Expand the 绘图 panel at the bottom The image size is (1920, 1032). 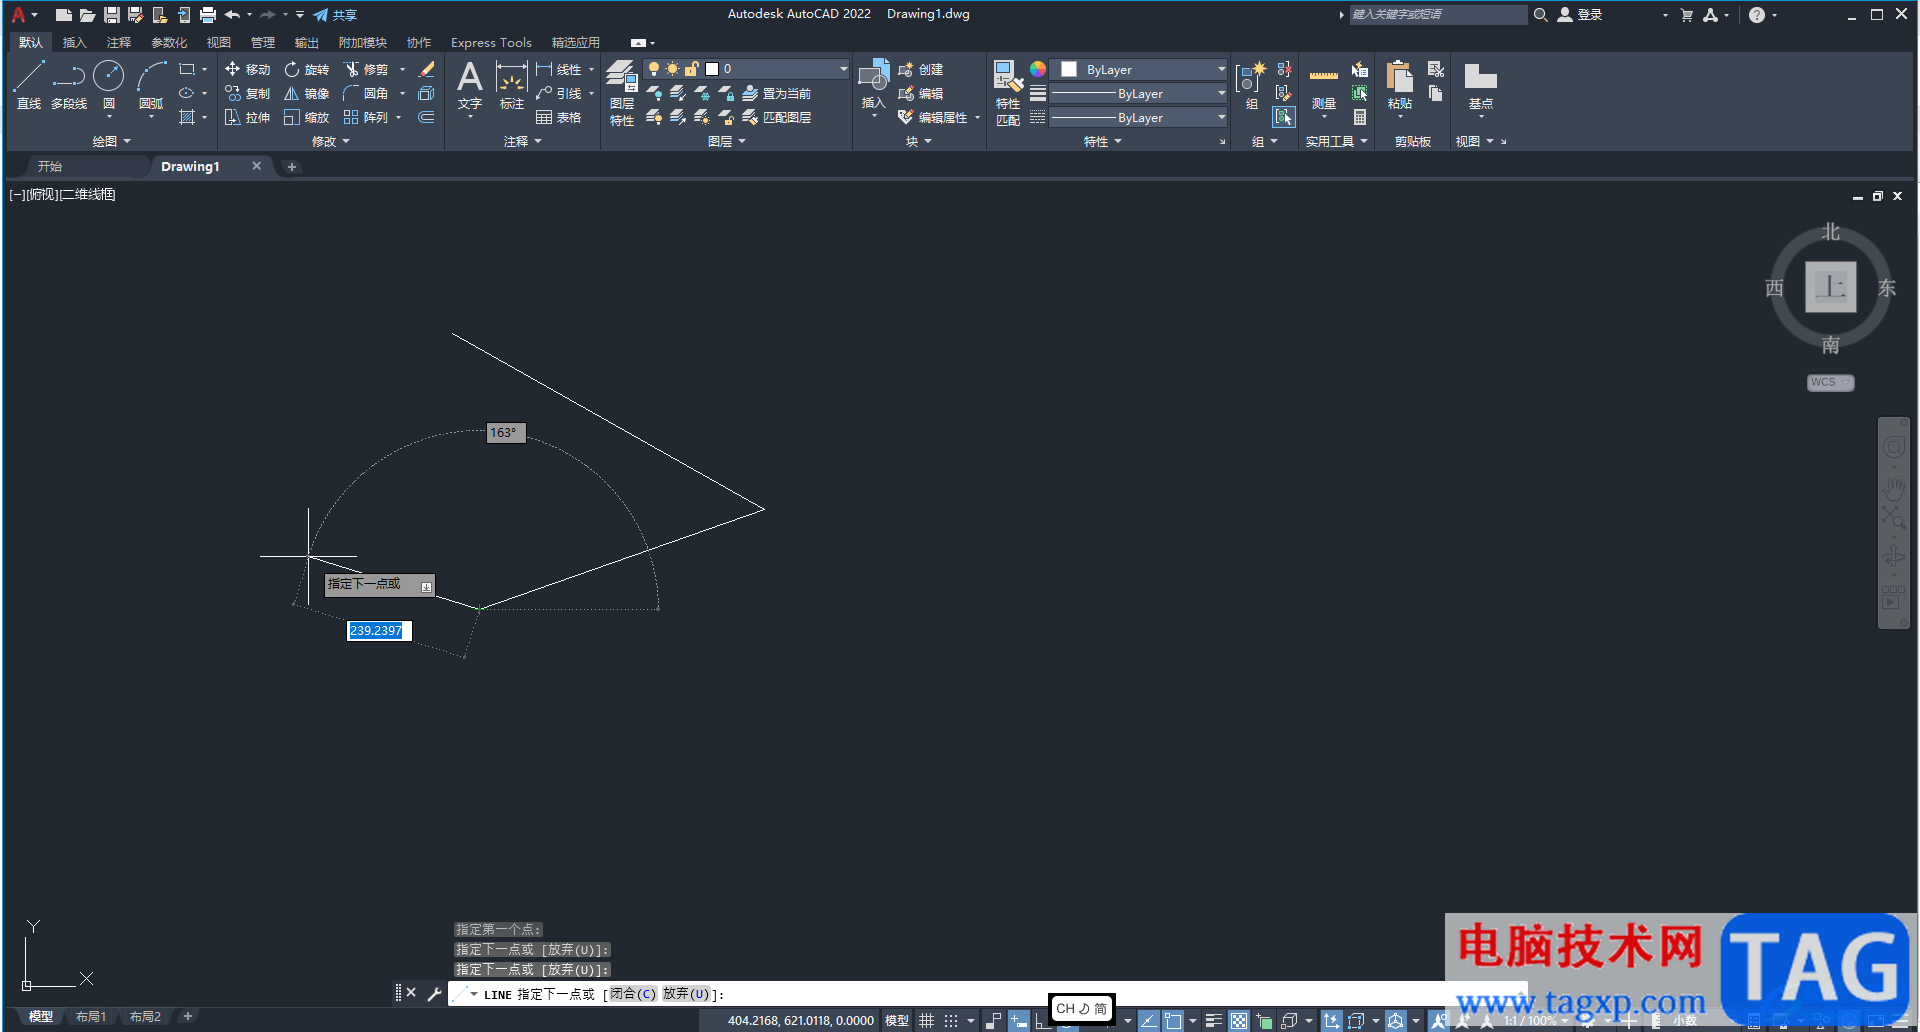[x=126, y=141]
